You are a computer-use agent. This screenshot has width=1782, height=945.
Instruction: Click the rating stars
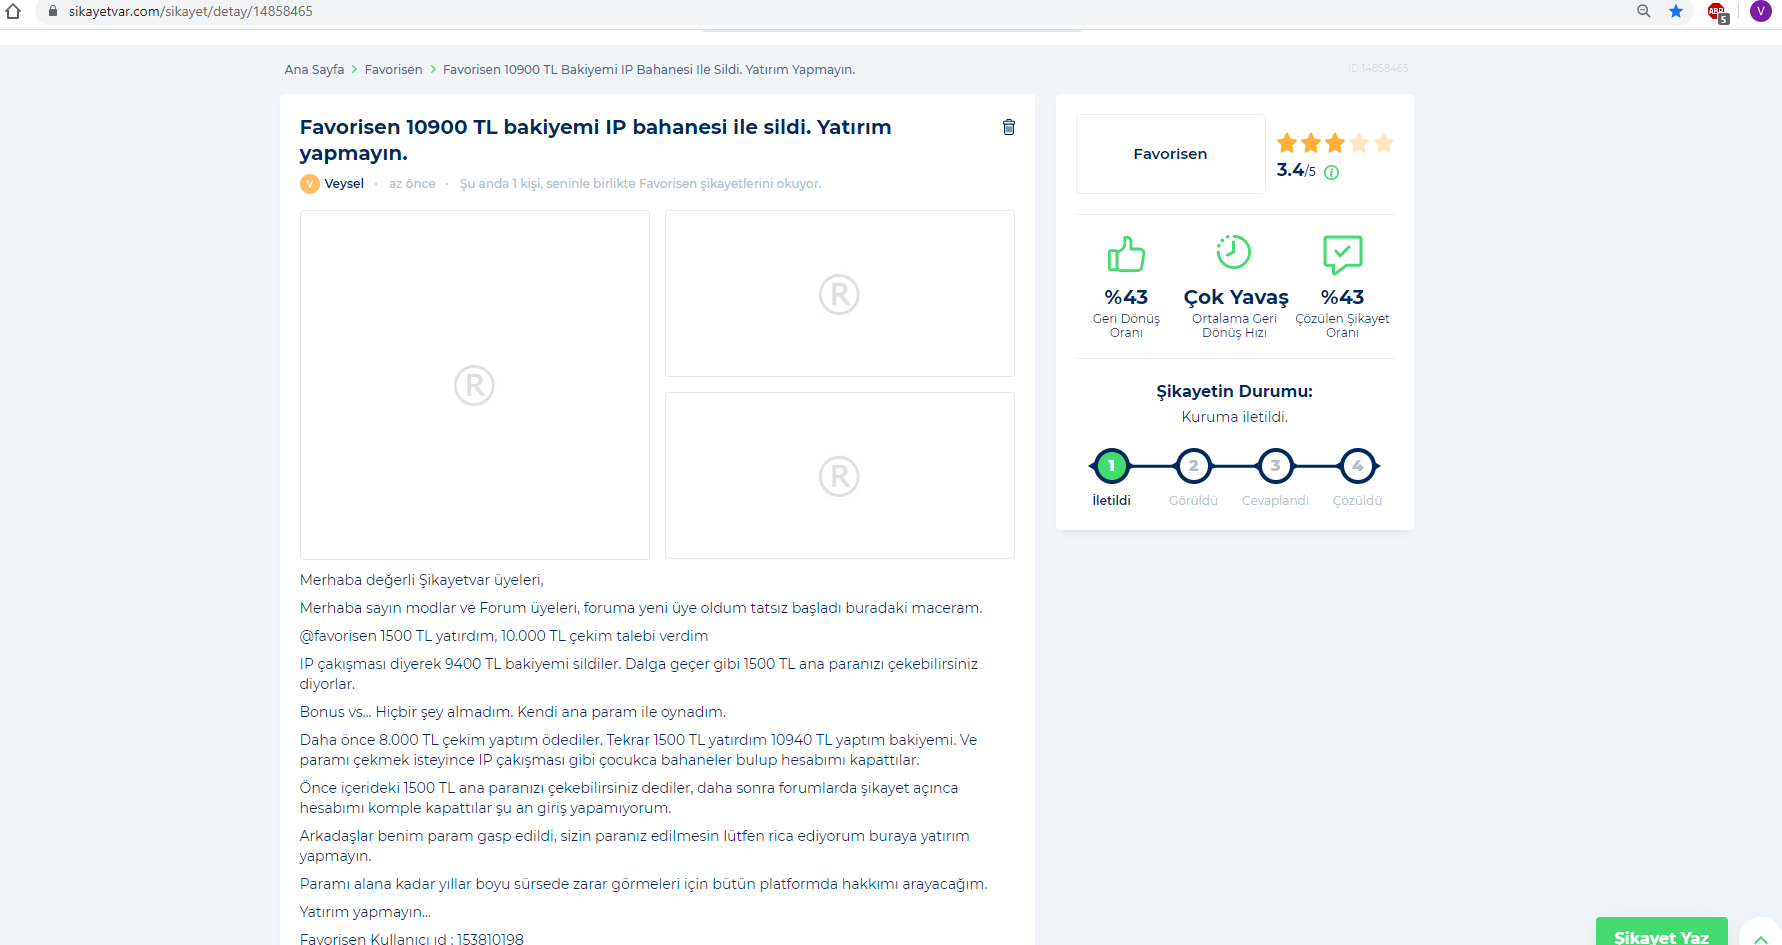click(x=1335, y=143)
